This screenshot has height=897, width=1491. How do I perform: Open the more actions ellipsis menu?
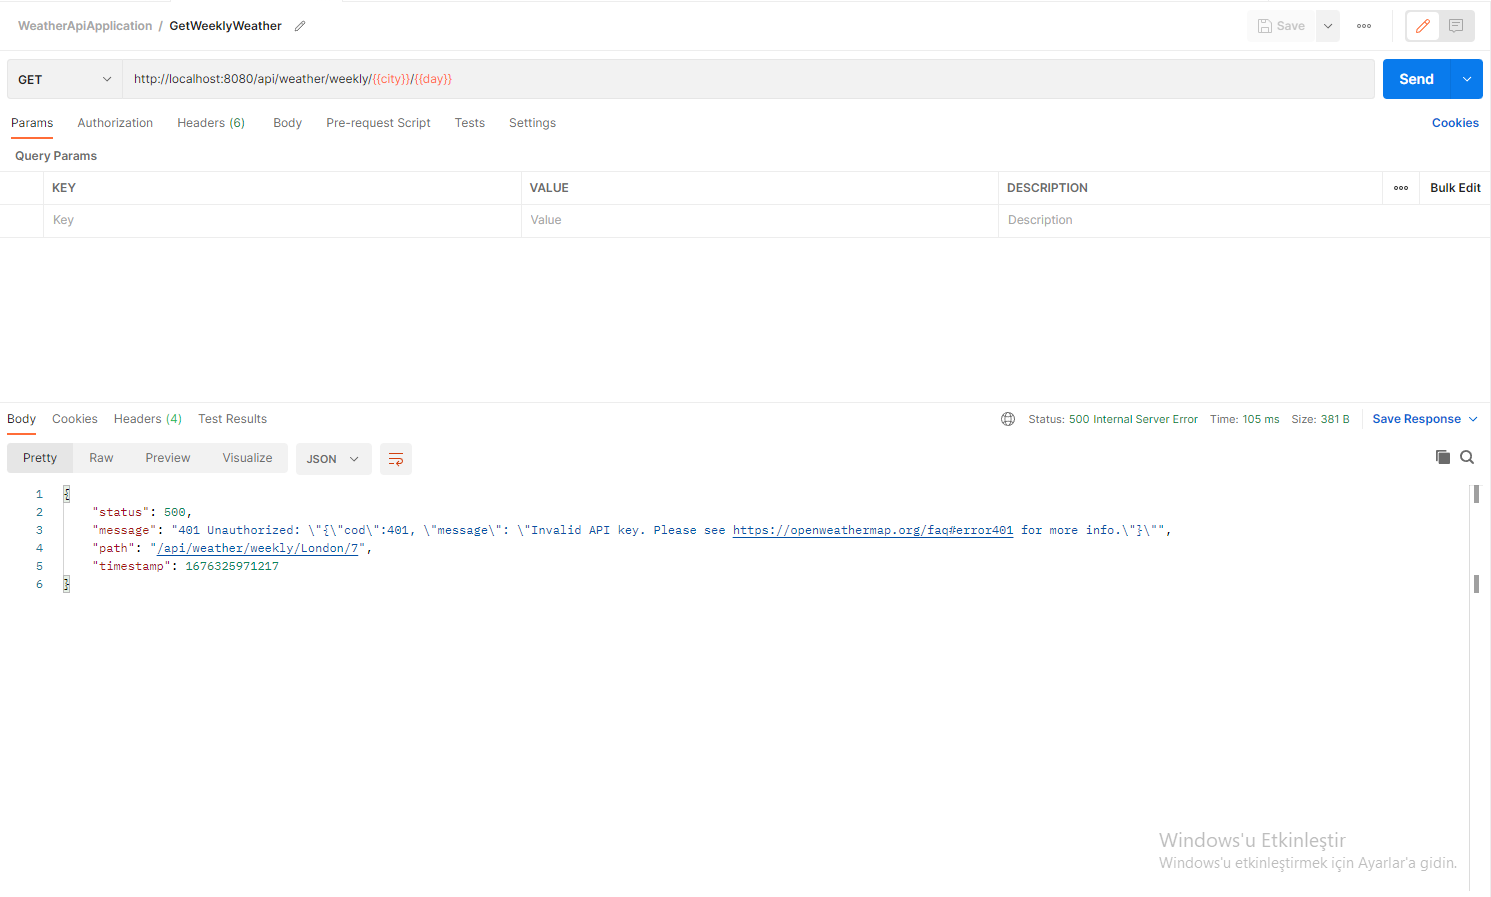1363,25
